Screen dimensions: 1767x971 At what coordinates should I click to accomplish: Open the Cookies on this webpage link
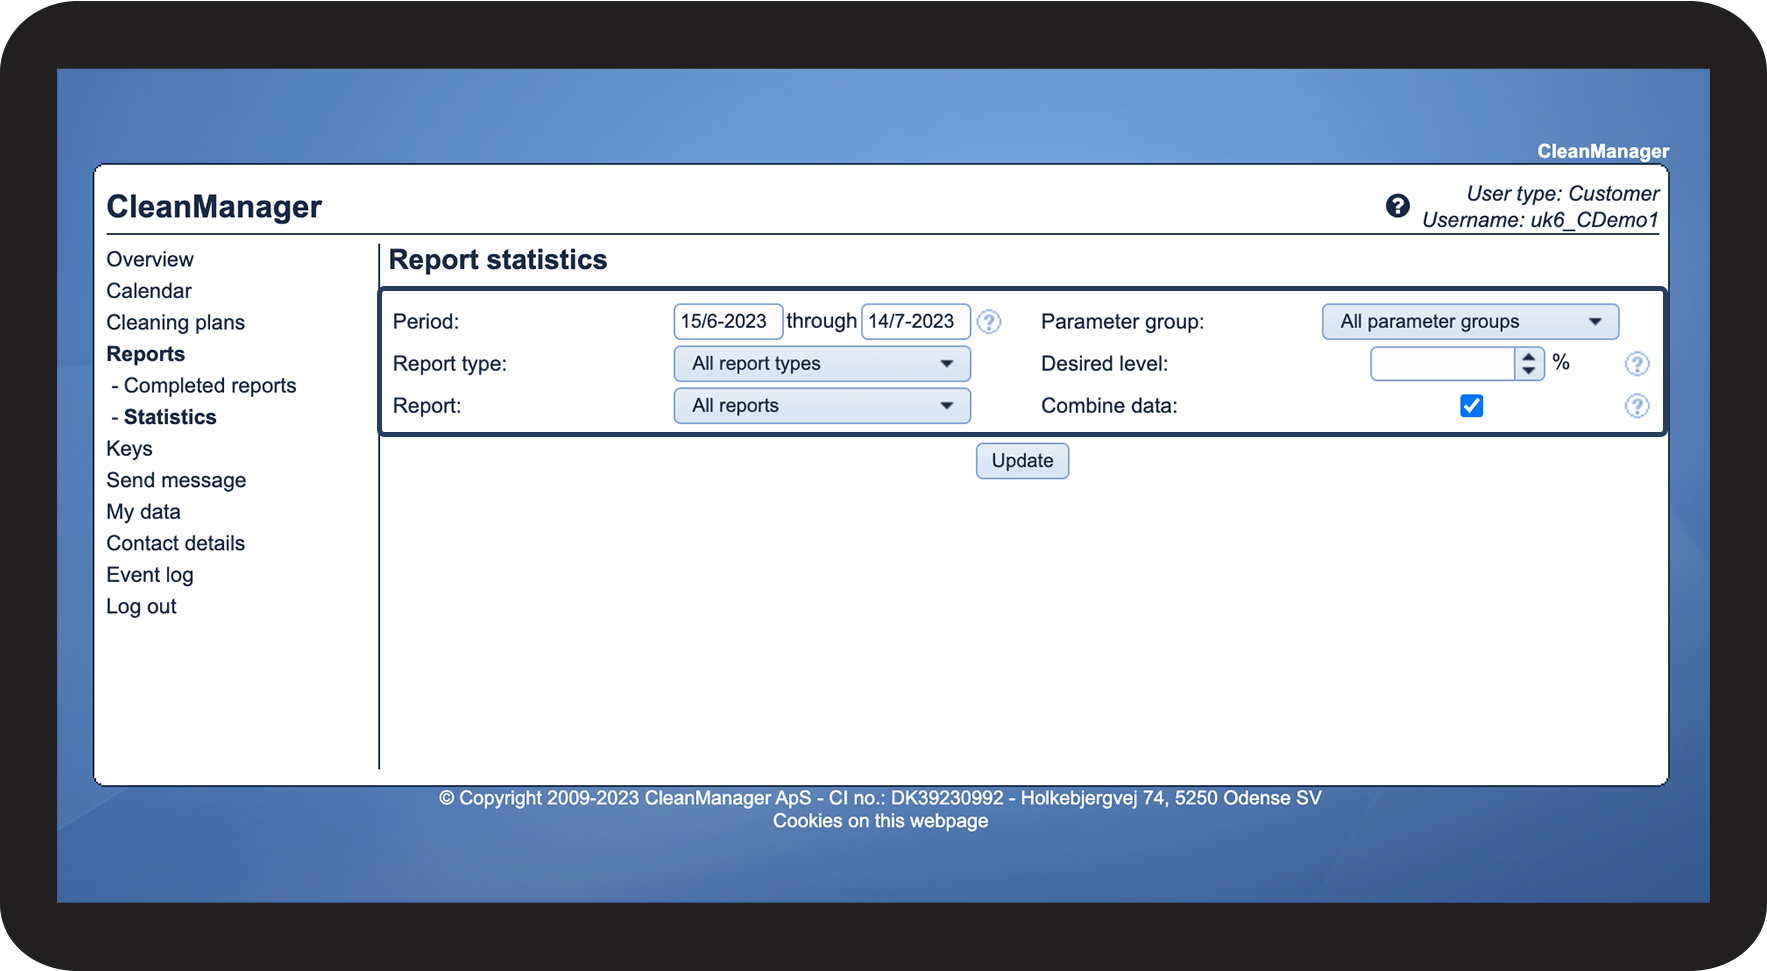point(880,821)
